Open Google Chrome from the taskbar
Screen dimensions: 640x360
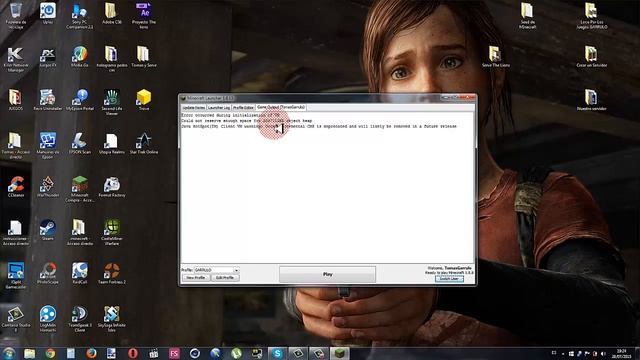tap(50, 353)
